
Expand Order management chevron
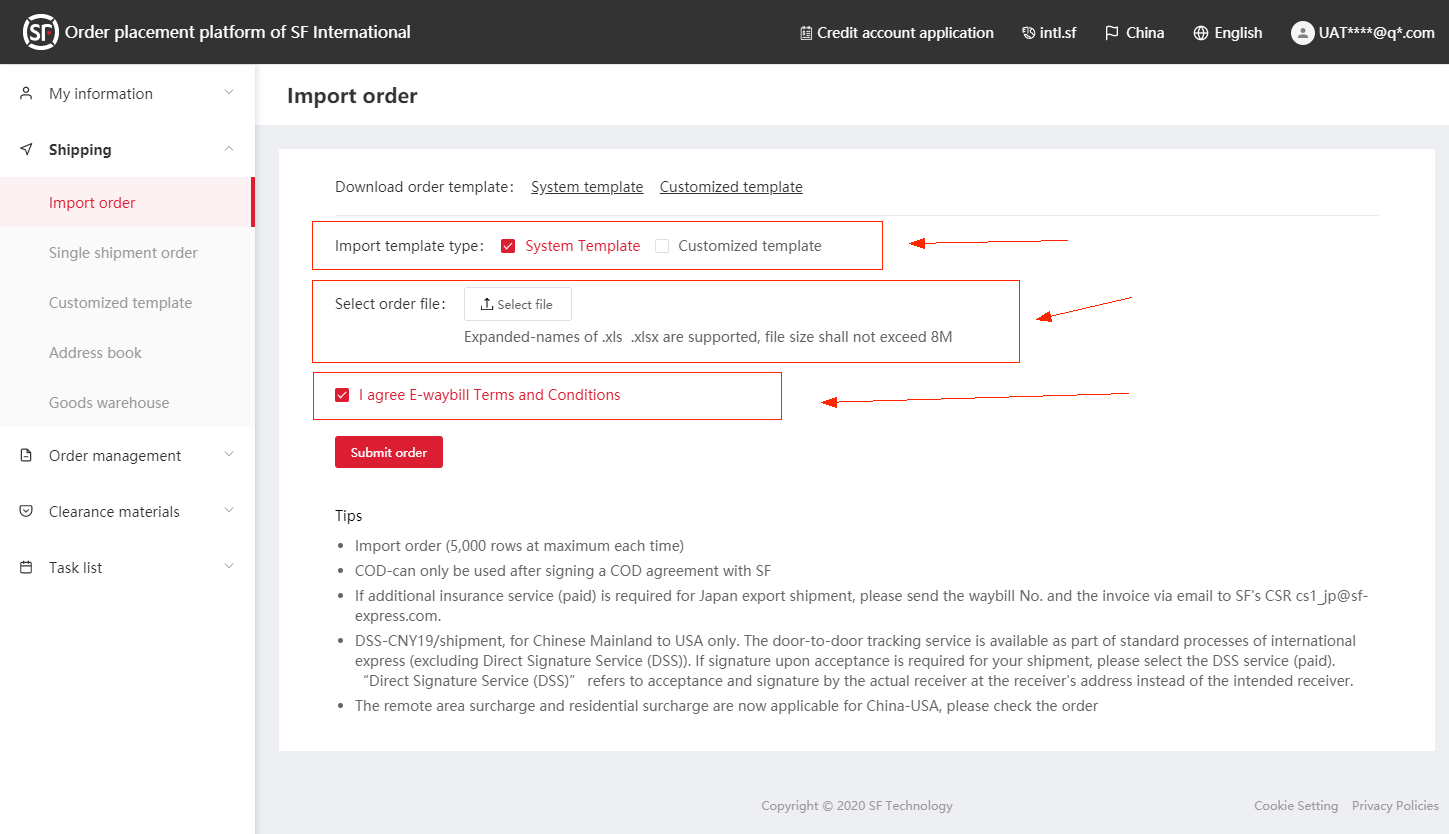tap(229, 455)
